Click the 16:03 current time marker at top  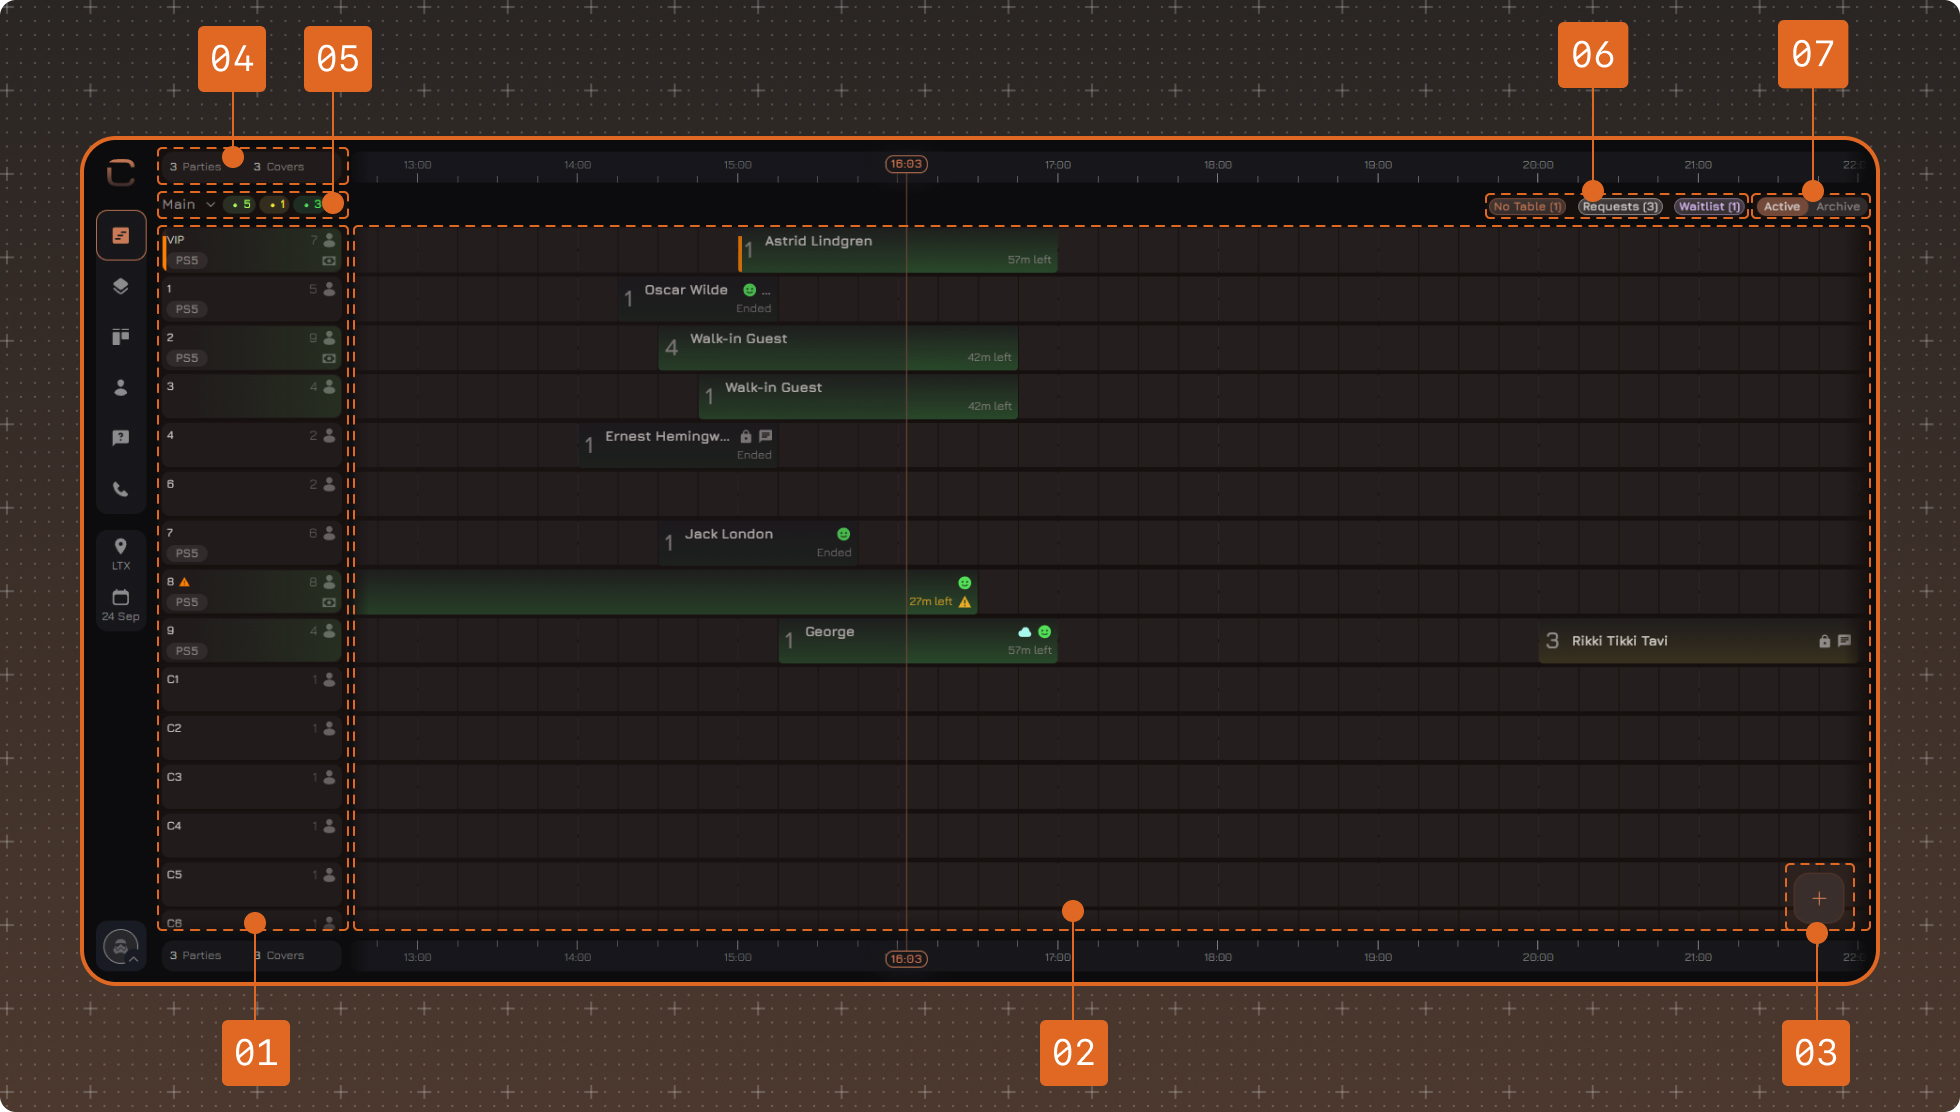906,164
